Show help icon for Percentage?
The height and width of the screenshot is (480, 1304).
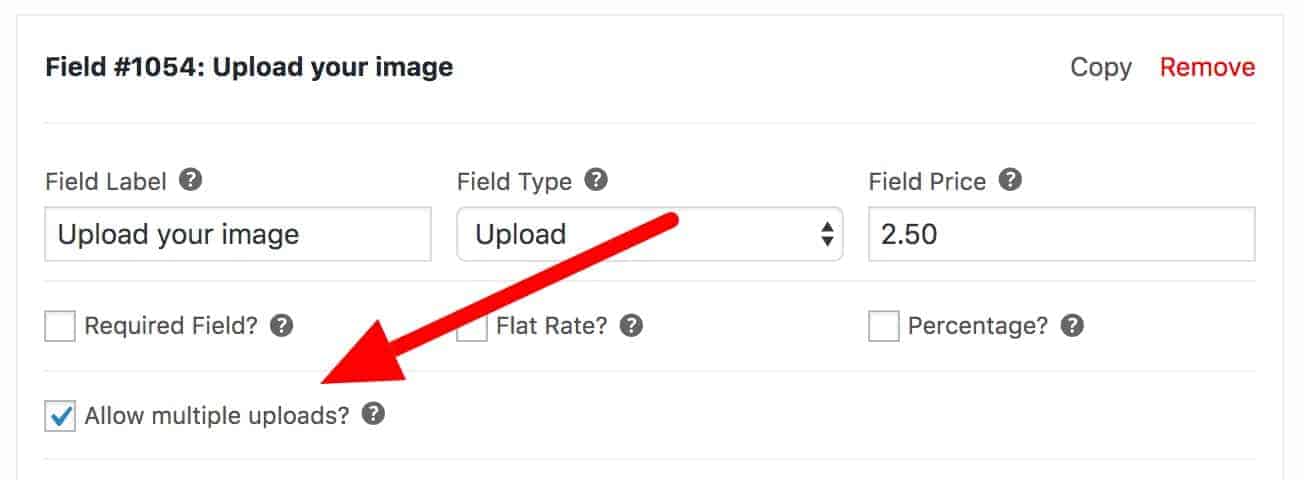1072,326
